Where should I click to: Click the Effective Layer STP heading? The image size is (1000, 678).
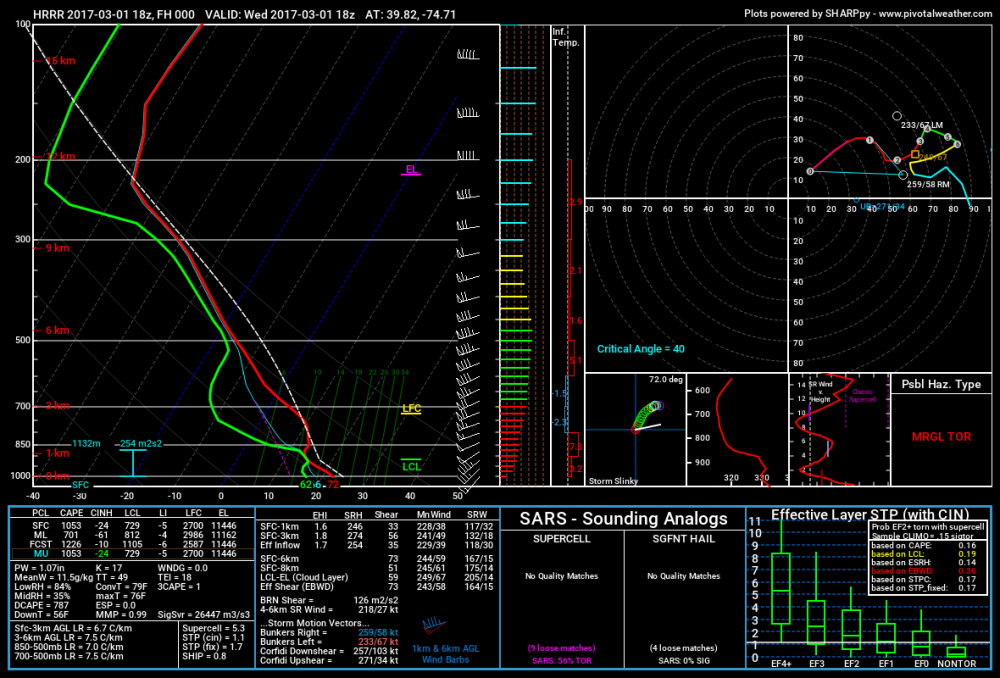click(870, 514)
